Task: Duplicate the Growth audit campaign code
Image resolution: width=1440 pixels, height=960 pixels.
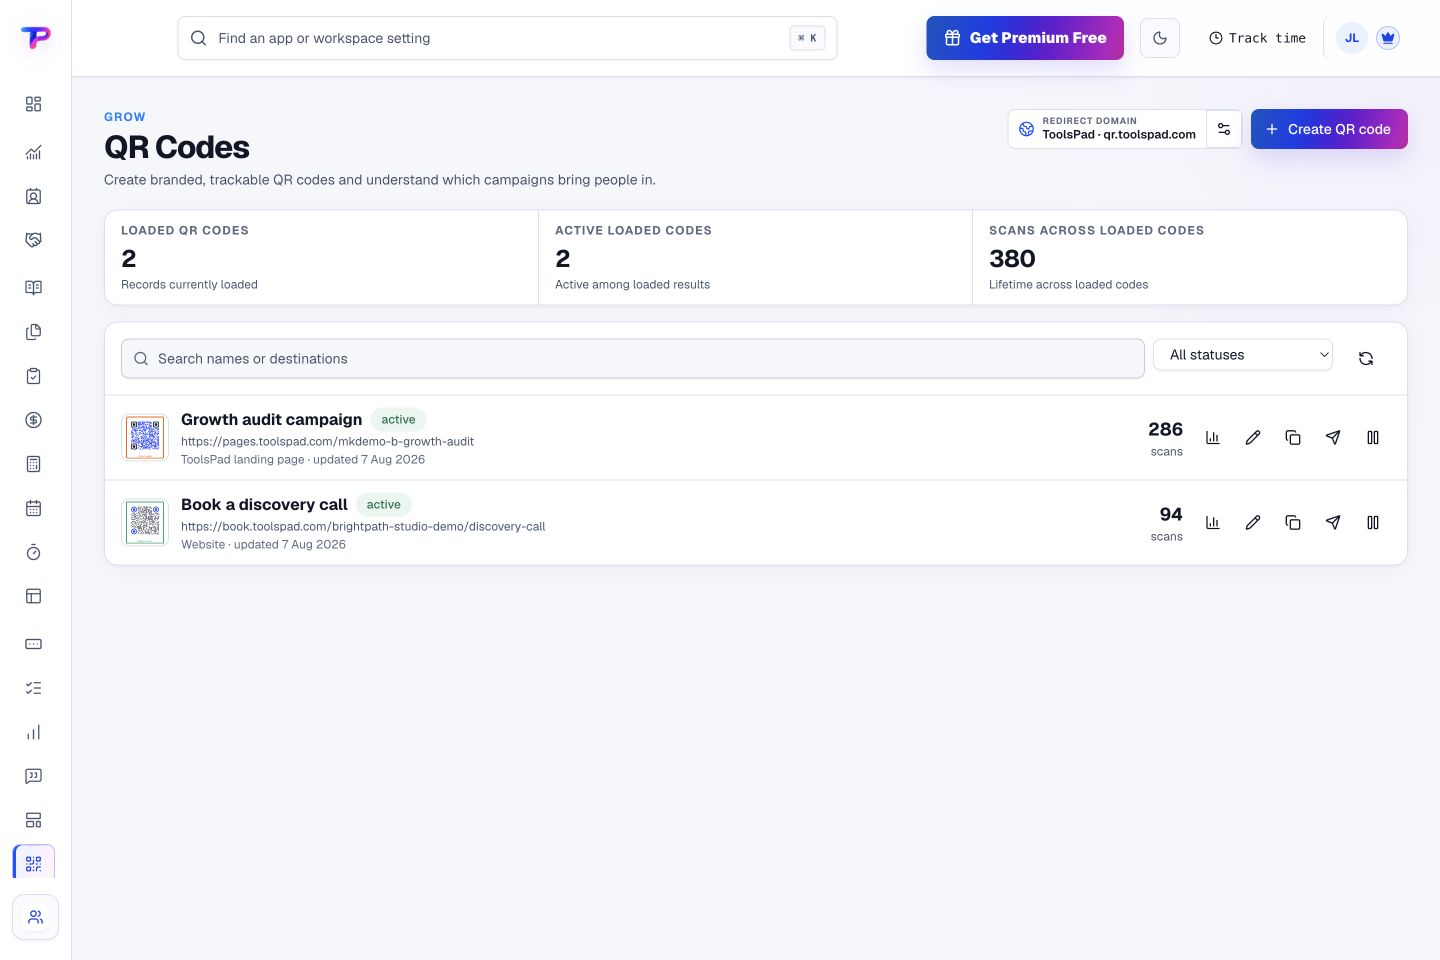Action: point(1293,437)
